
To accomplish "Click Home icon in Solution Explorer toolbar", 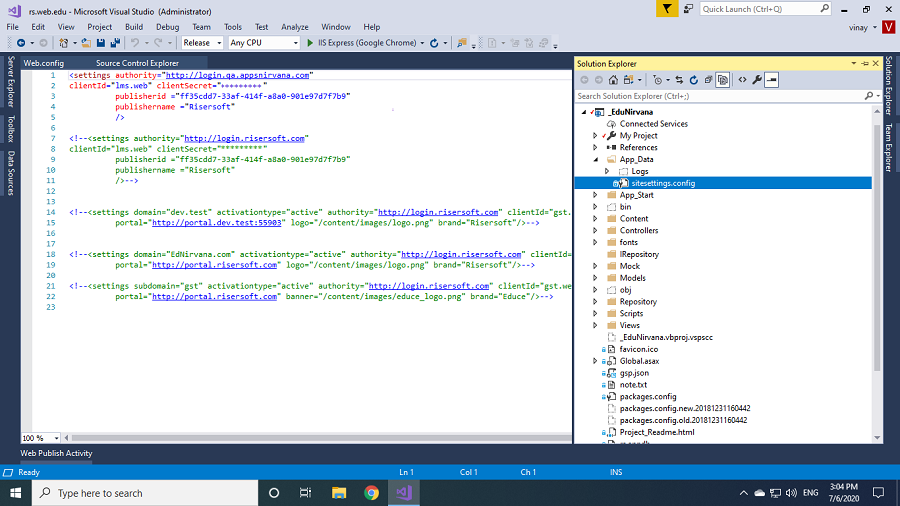I will tap(614, 80).
